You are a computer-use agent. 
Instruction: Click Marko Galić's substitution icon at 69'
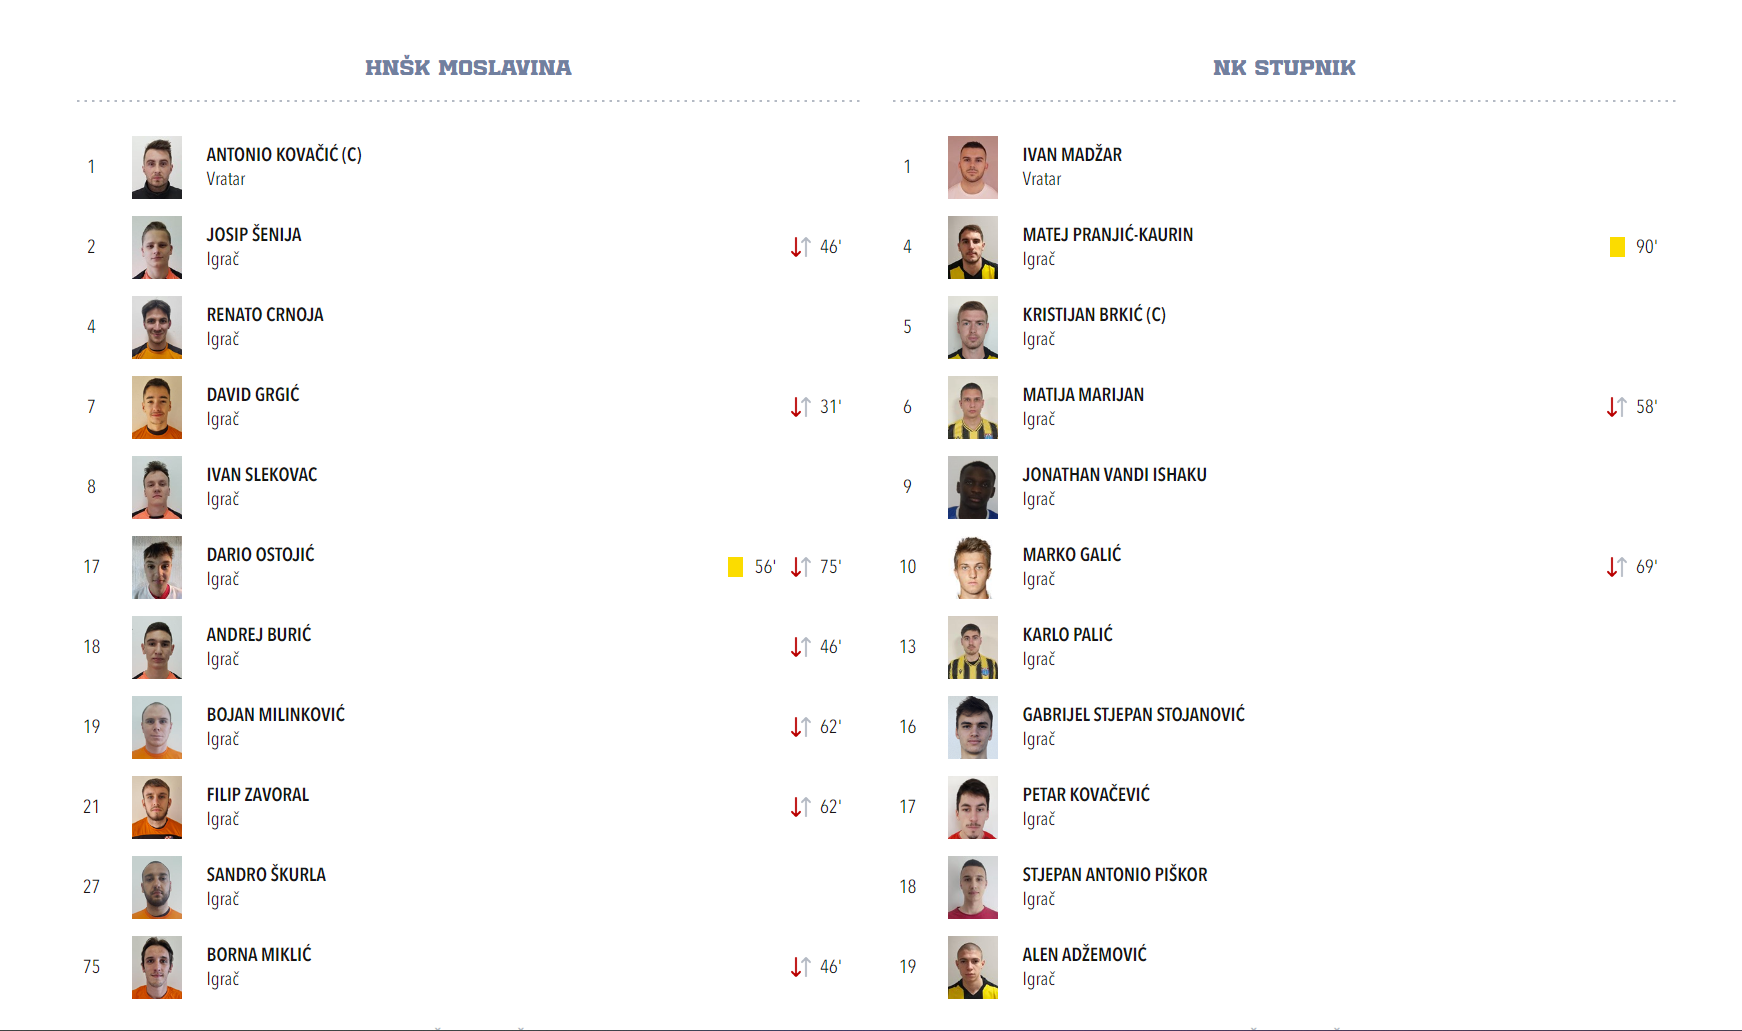point(1616,567)
